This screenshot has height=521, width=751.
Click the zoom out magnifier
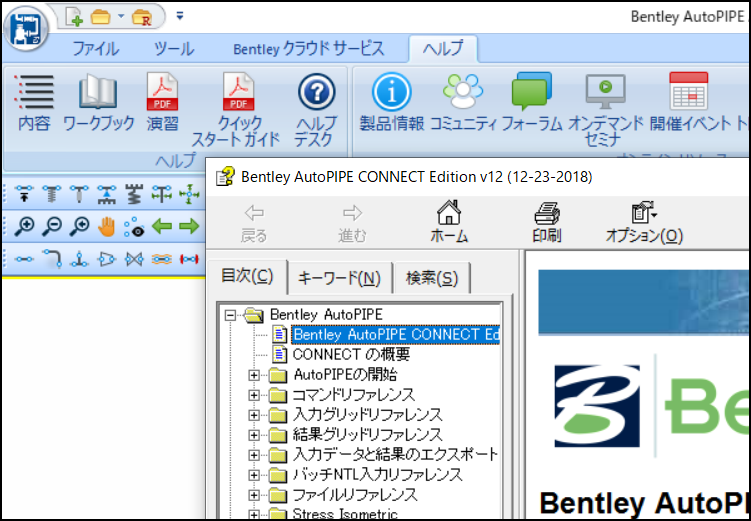coord(52,226)
